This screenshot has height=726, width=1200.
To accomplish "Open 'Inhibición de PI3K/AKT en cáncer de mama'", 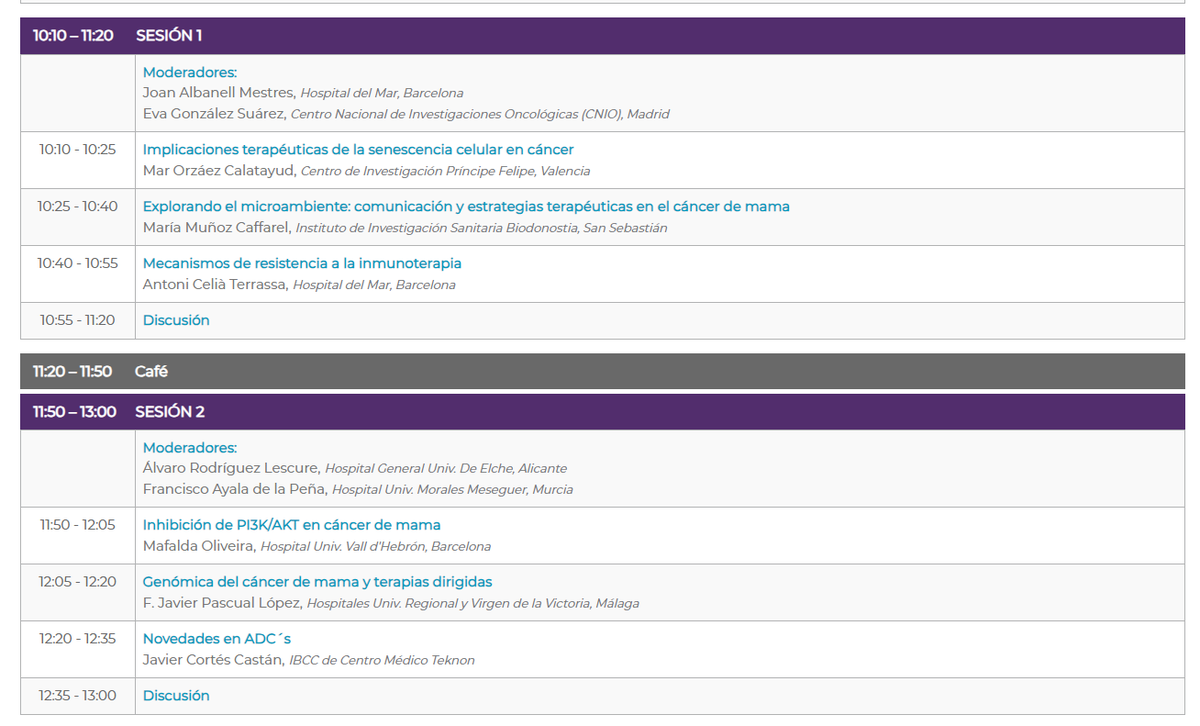I will point(292,525).
